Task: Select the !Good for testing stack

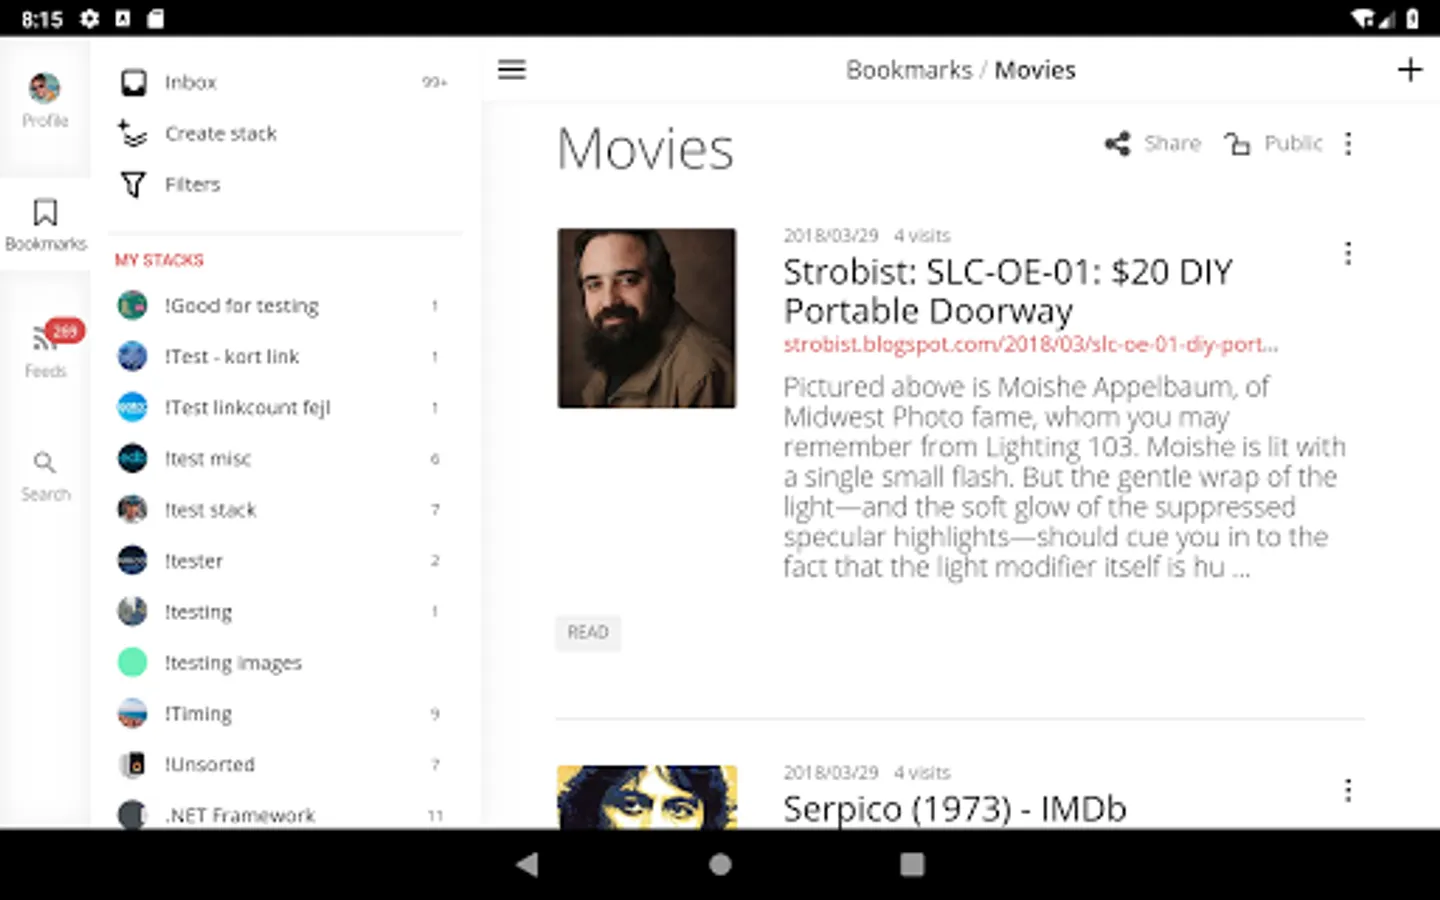Action: point(280,306)
